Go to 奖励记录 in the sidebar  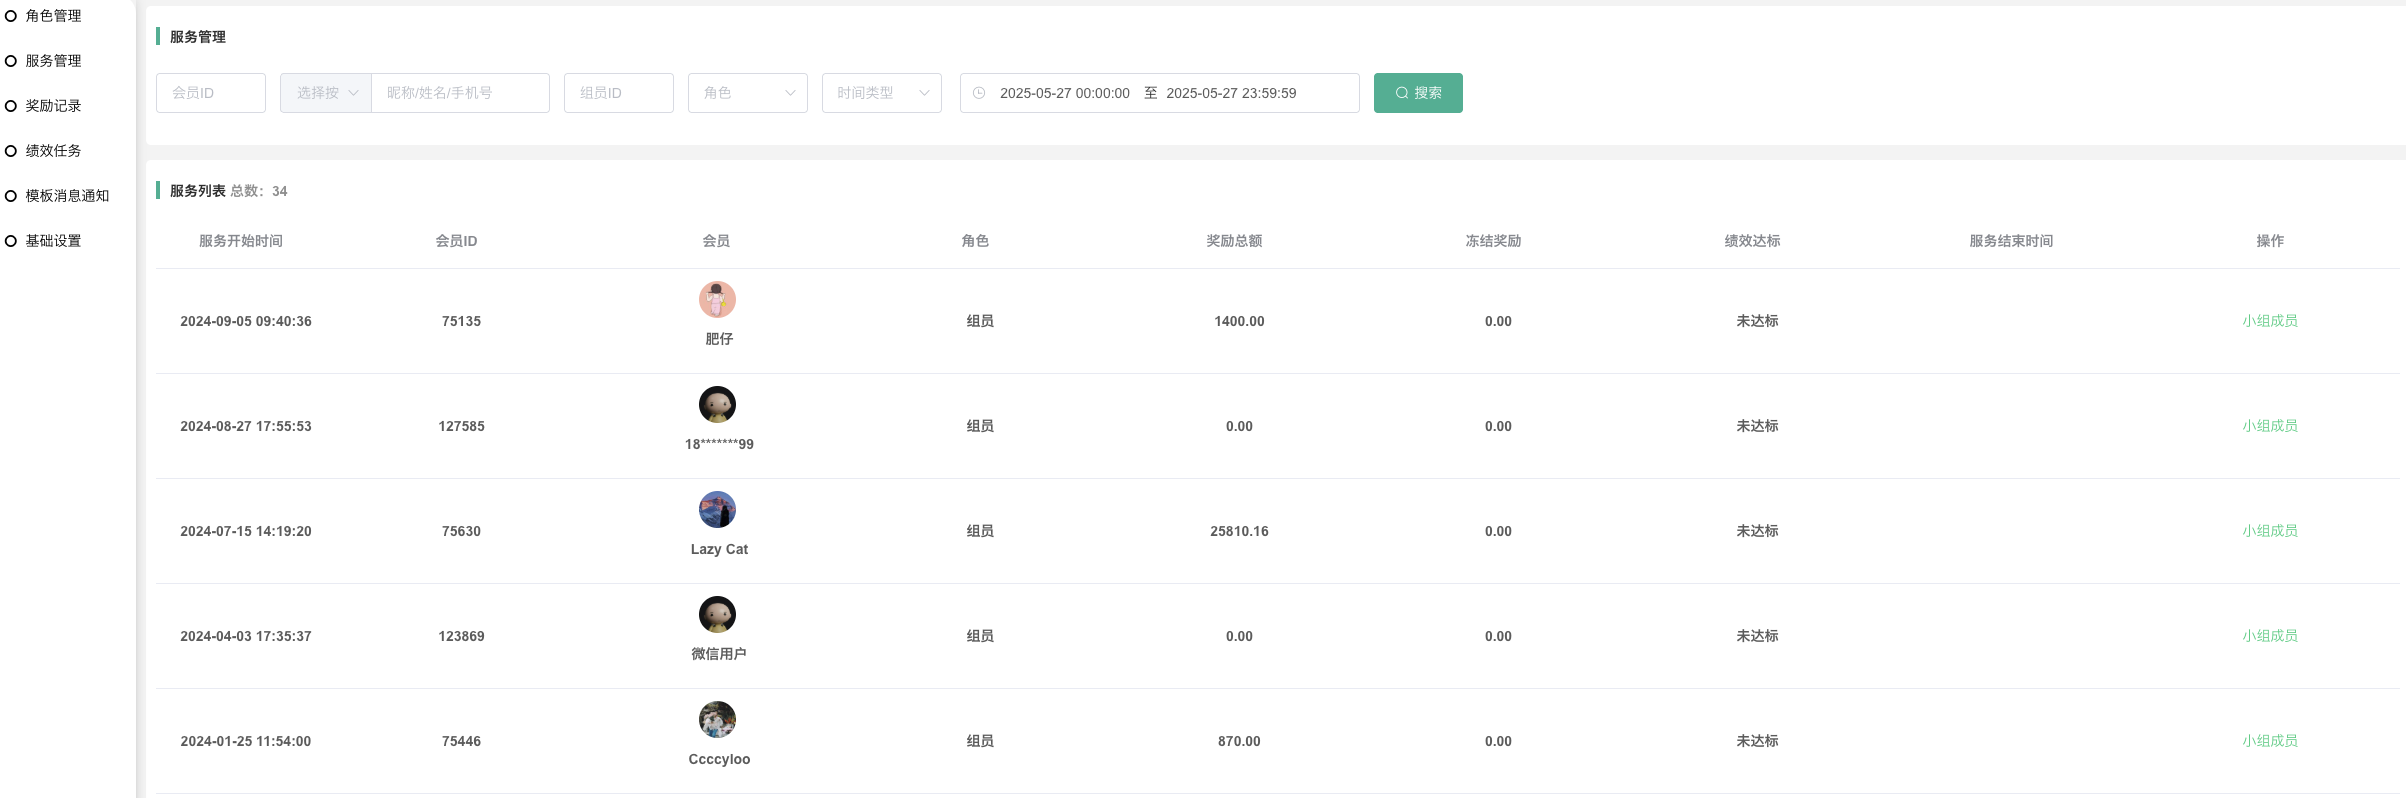(54, 106)
